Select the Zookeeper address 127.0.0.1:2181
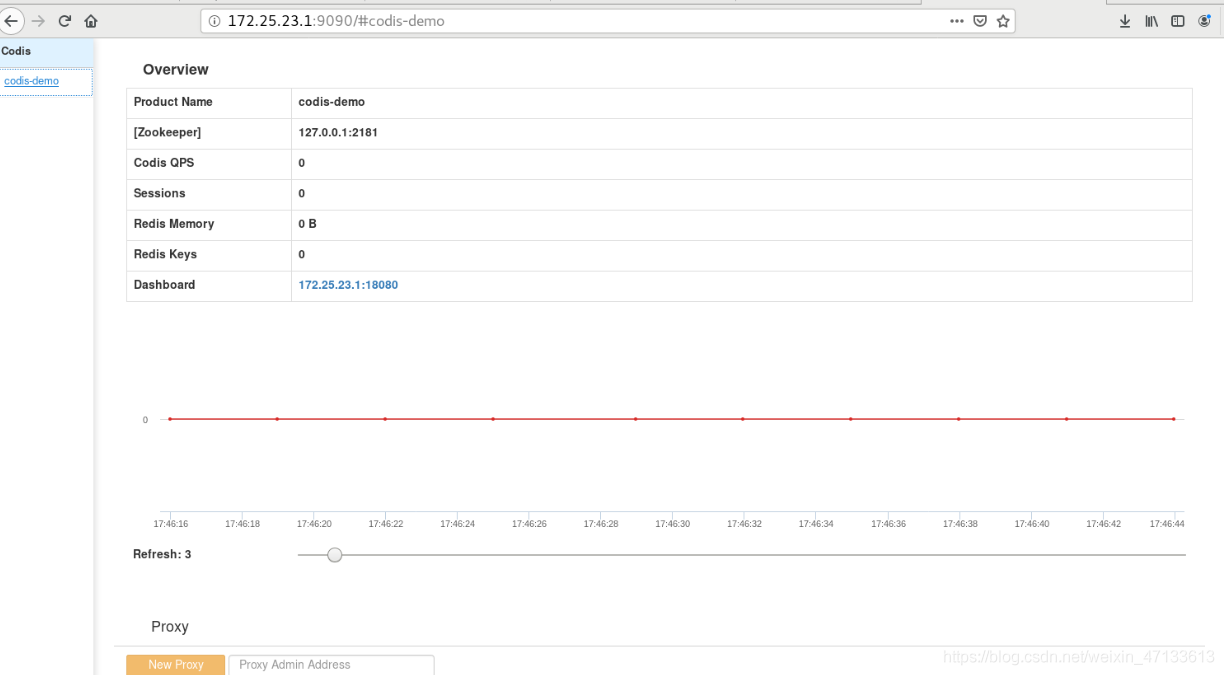 pos(338,132)
